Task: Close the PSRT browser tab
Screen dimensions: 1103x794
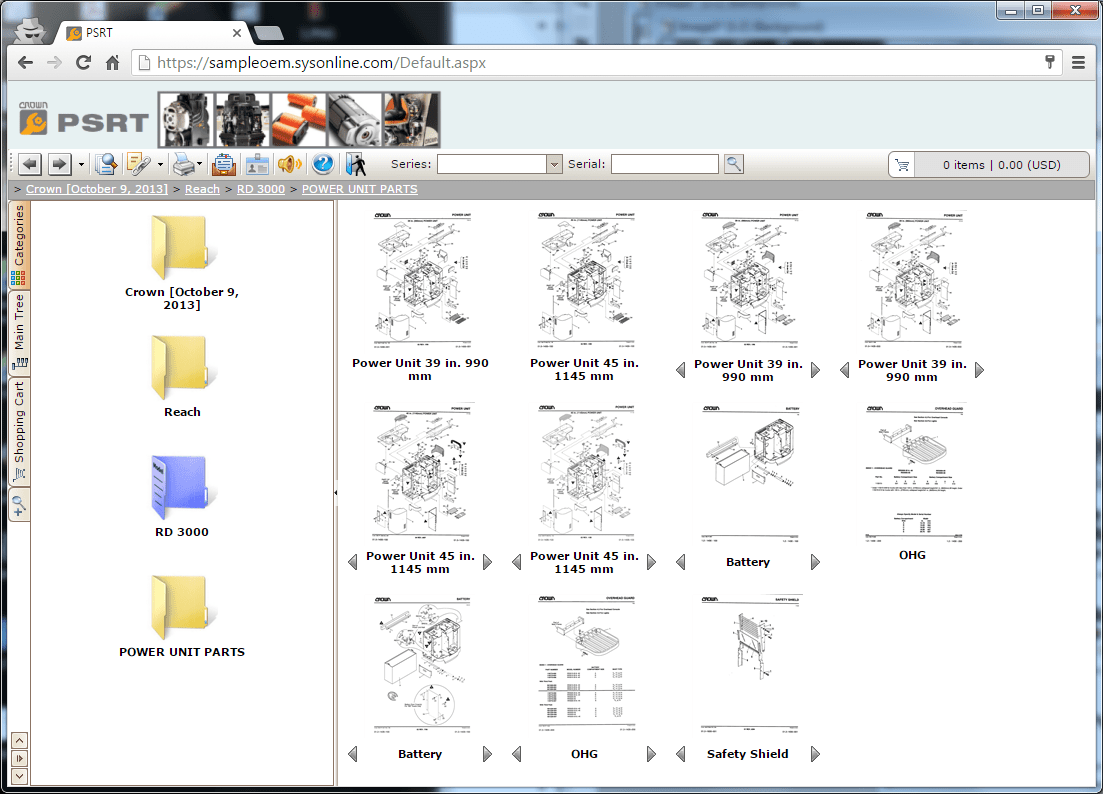Action: [x=236, y=33]
